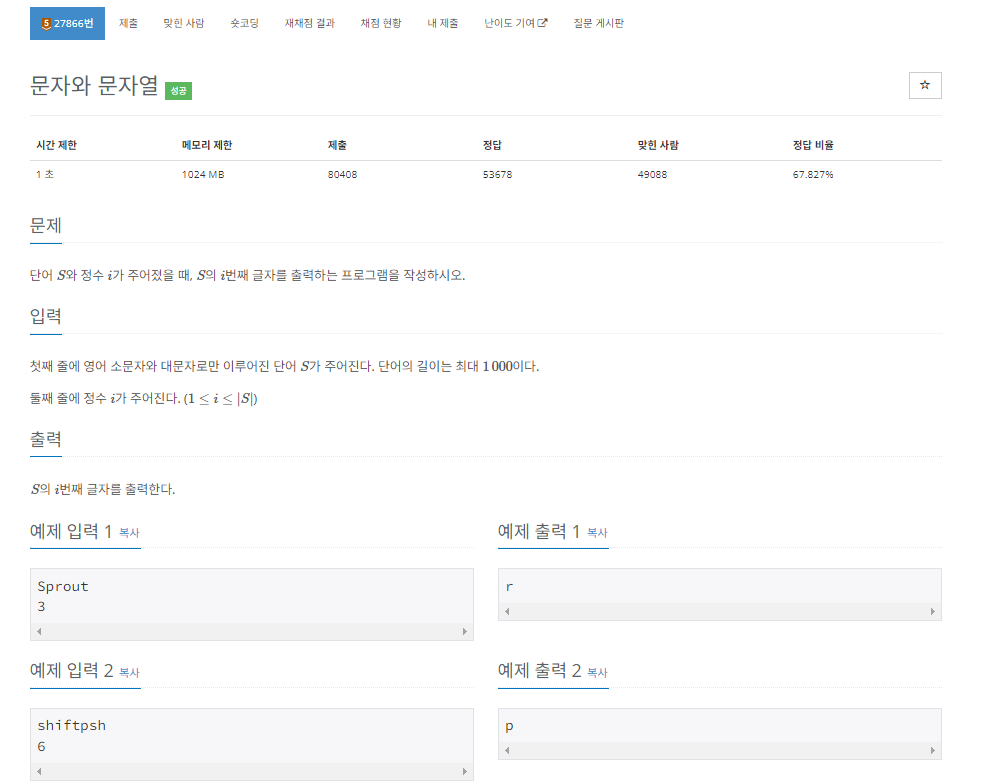Copy 예제 입력 1 via 복사 link
The height and width of the screenshot is (781, 982).
point(129,532)
